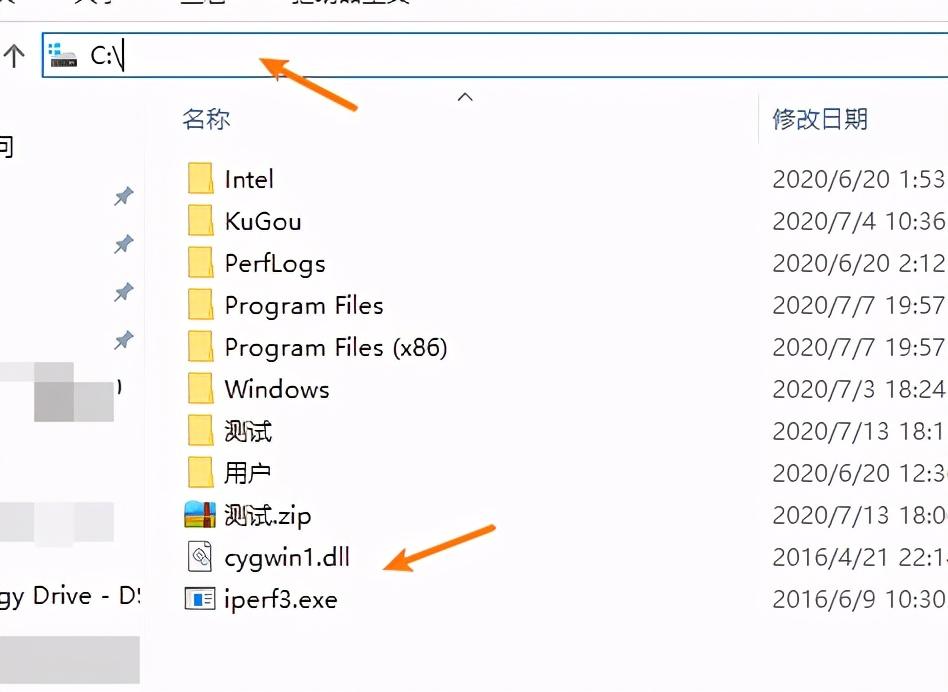
Task: Select the PerfLogs folder icon
Action: (x=200, y=263)
